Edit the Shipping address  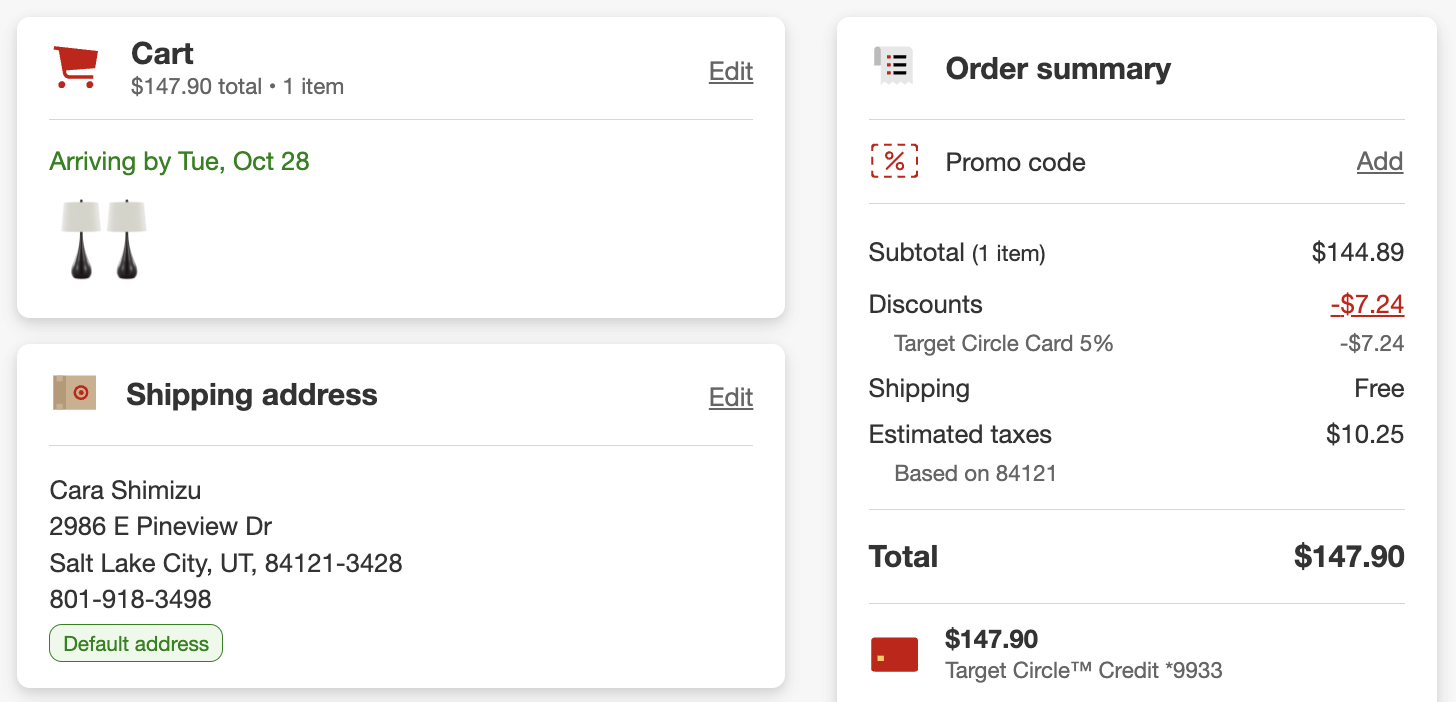[x=730, y=397]
